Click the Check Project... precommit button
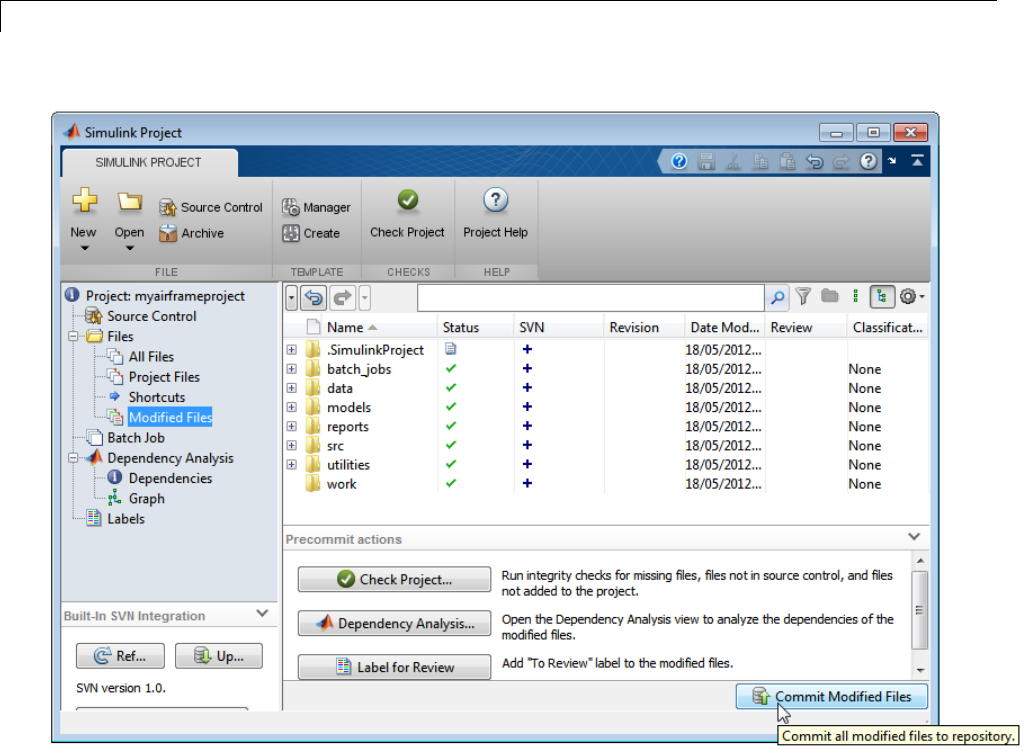The height and width of the screenshot is (751, 1024). pos(394,579)
